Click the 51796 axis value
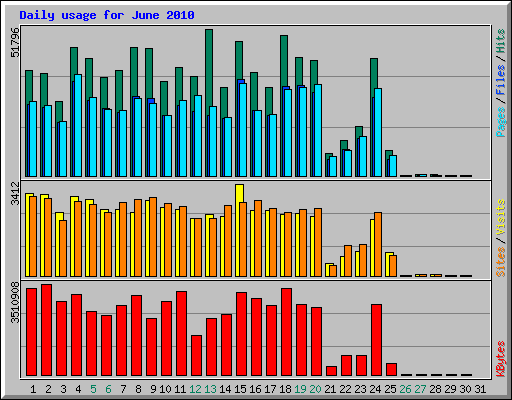The height and width of the screenshot is (400, 512). (x=15, y=42)
